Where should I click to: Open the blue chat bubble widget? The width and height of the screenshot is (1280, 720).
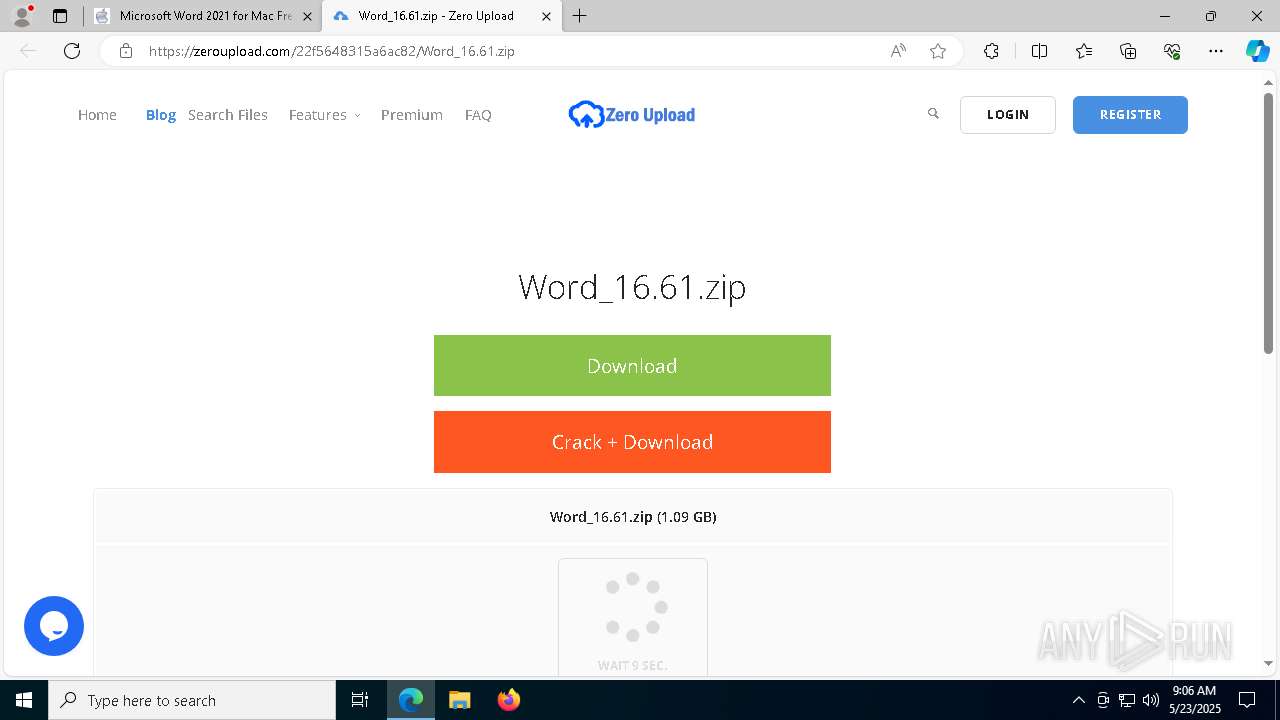point(54,626)
